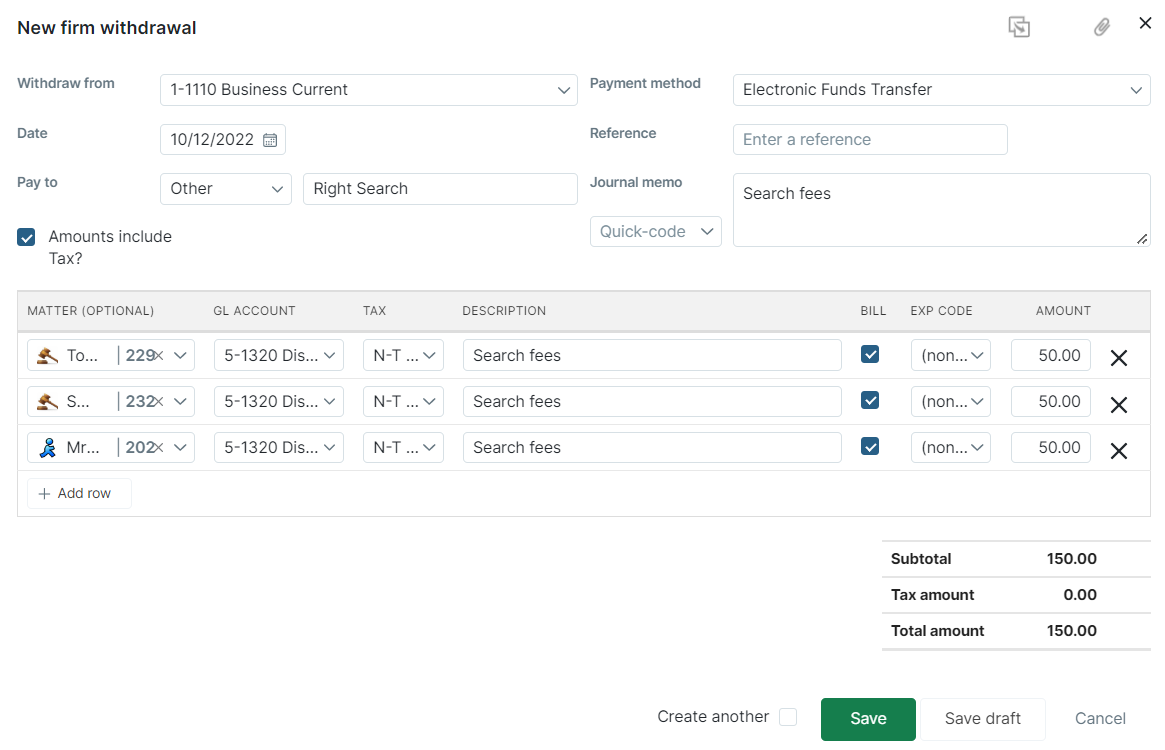
Task: Add a new row to the table
Action: pos(79,494)
